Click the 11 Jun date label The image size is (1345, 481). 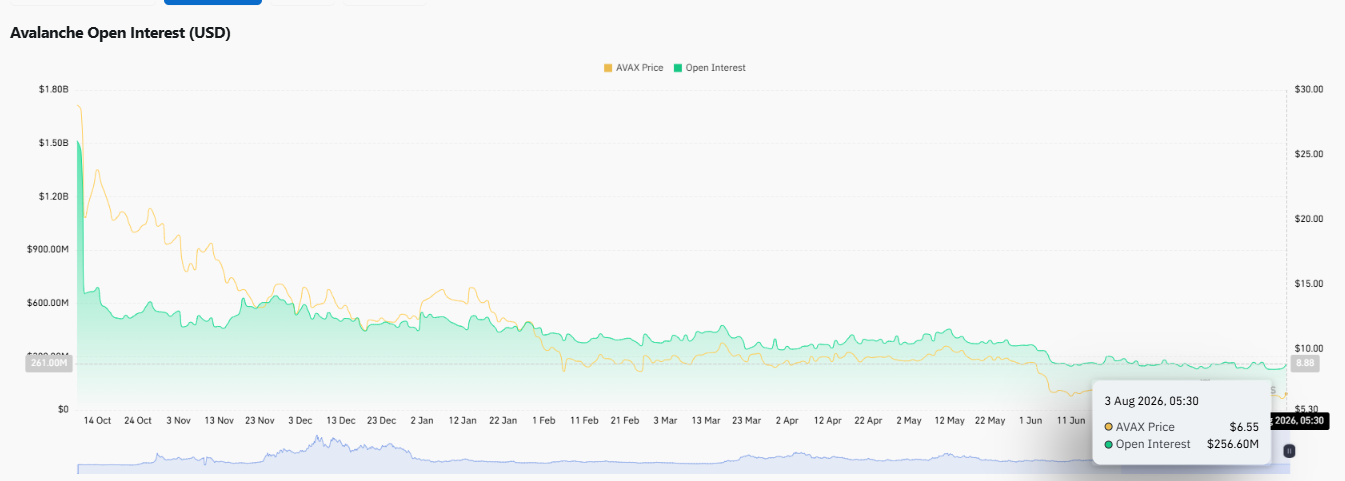pyautogui.click(x=1071, y=421)
